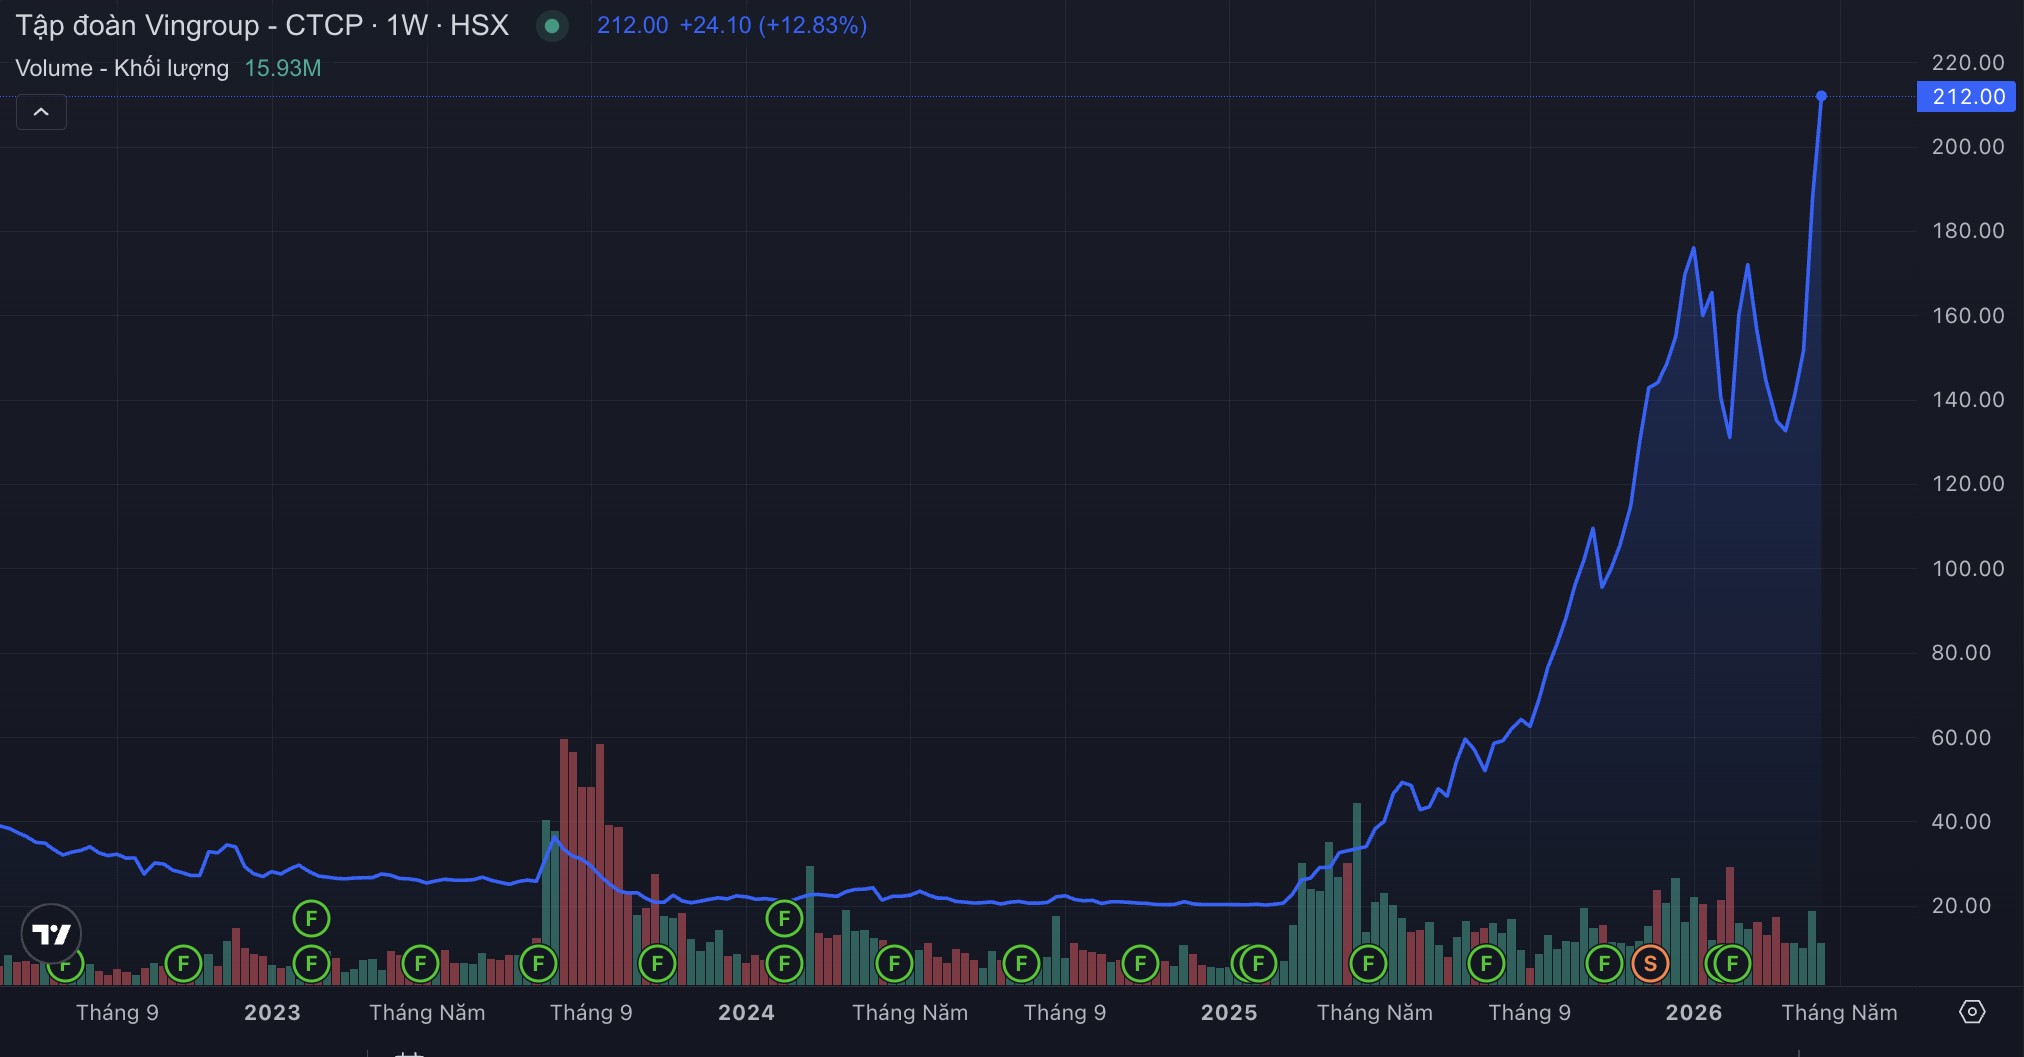Click the 2025 time axis label
Viewport: 2024px width, 1057px height.
click(1229, 1013)
